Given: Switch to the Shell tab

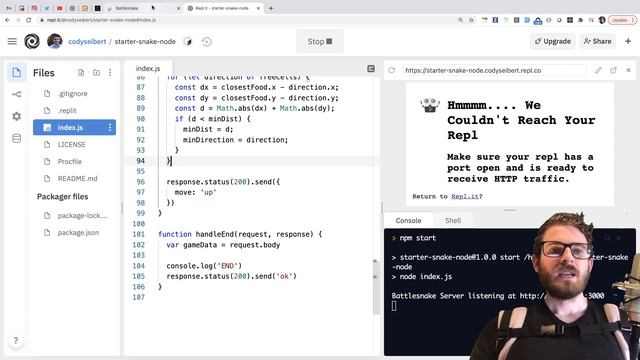Looking at the screenshot, I should (453, 220).
